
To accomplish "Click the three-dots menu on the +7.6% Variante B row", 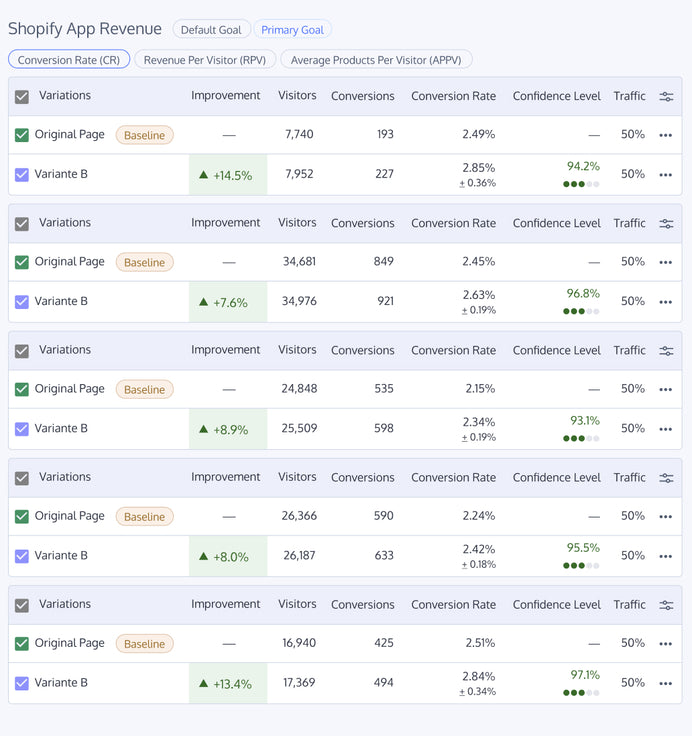I will (666, 302).
